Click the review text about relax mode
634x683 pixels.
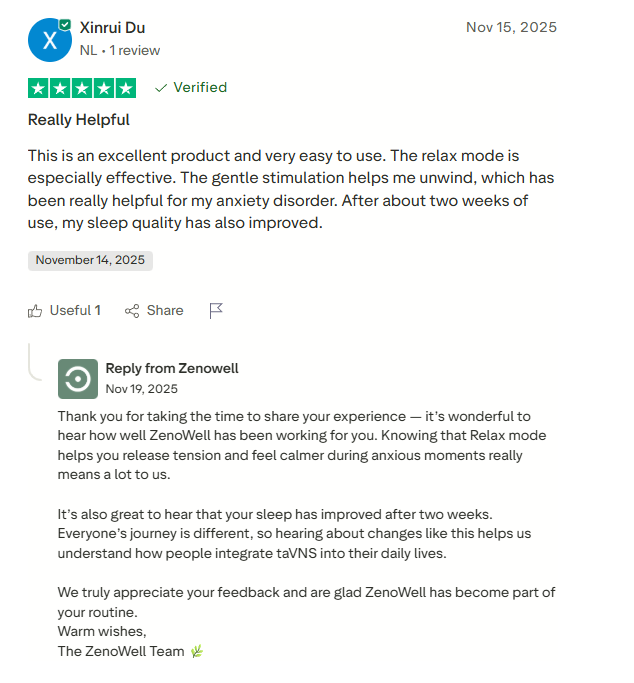click(x=291, y=189)
